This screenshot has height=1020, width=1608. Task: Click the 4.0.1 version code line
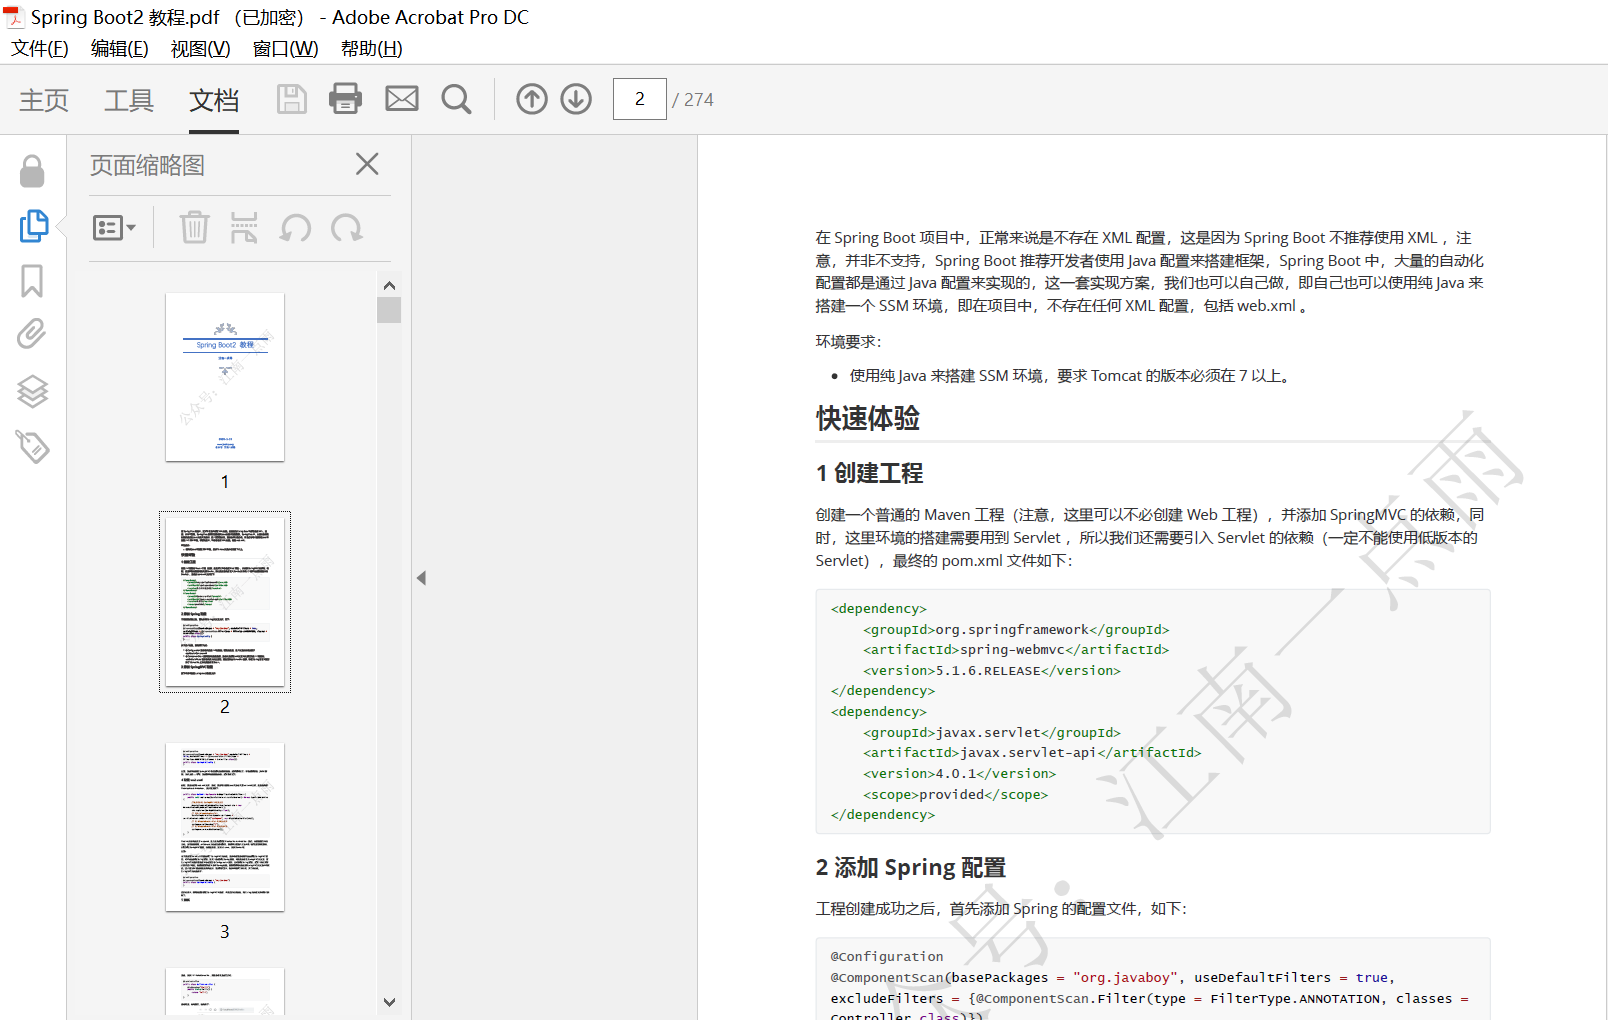(x=960, y=774)
